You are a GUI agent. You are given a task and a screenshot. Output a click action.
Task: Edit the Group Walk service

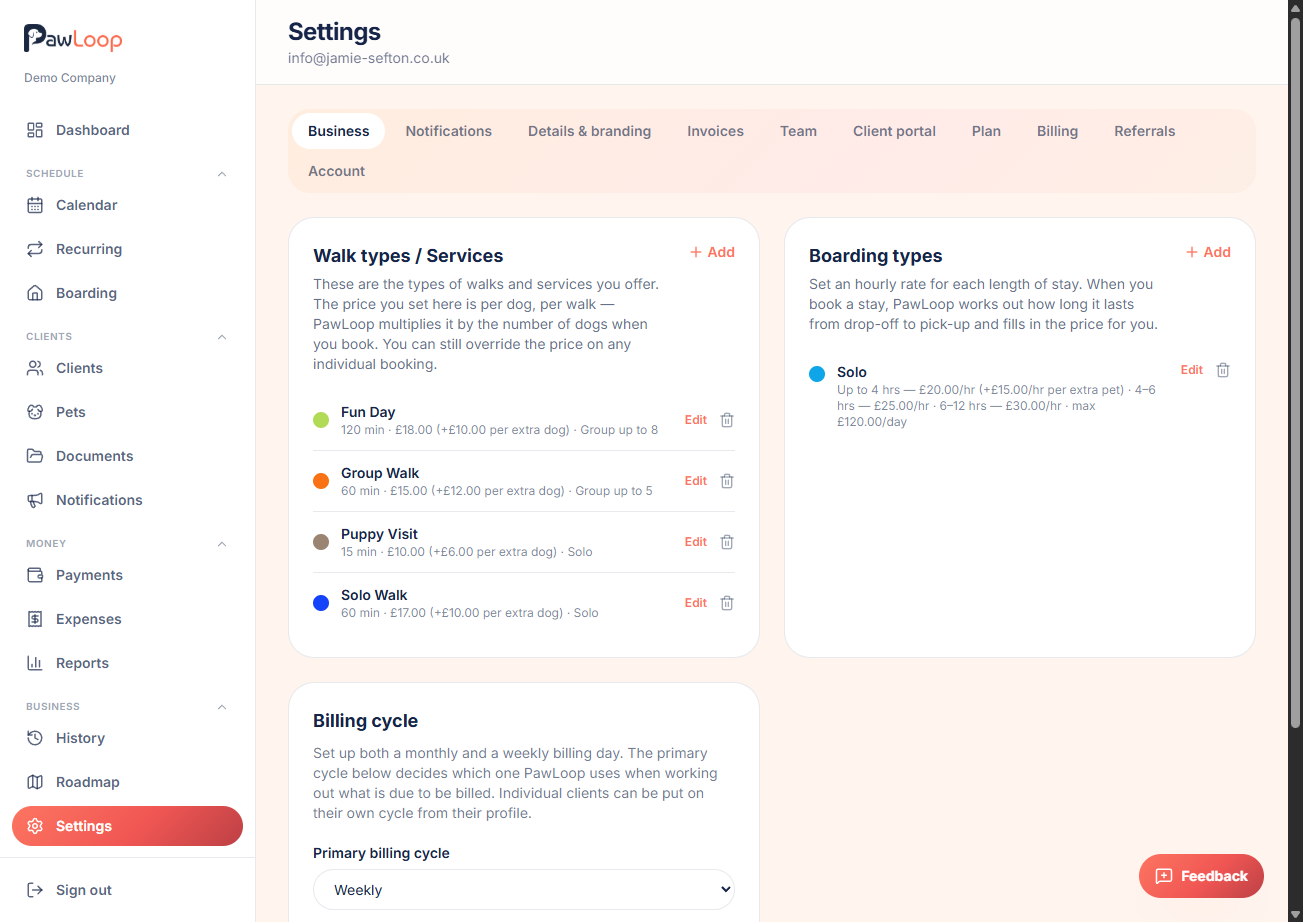click(696, 481)
